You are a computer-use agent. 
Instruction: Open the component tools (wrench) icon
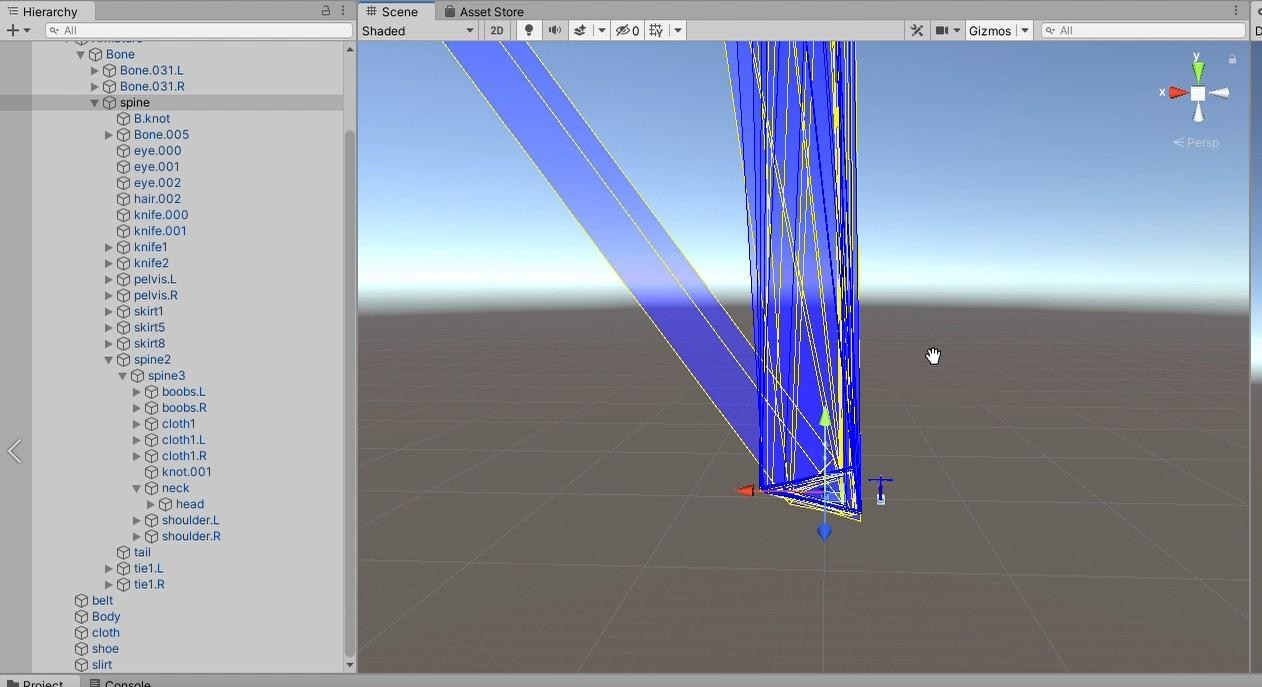(916, 30)
